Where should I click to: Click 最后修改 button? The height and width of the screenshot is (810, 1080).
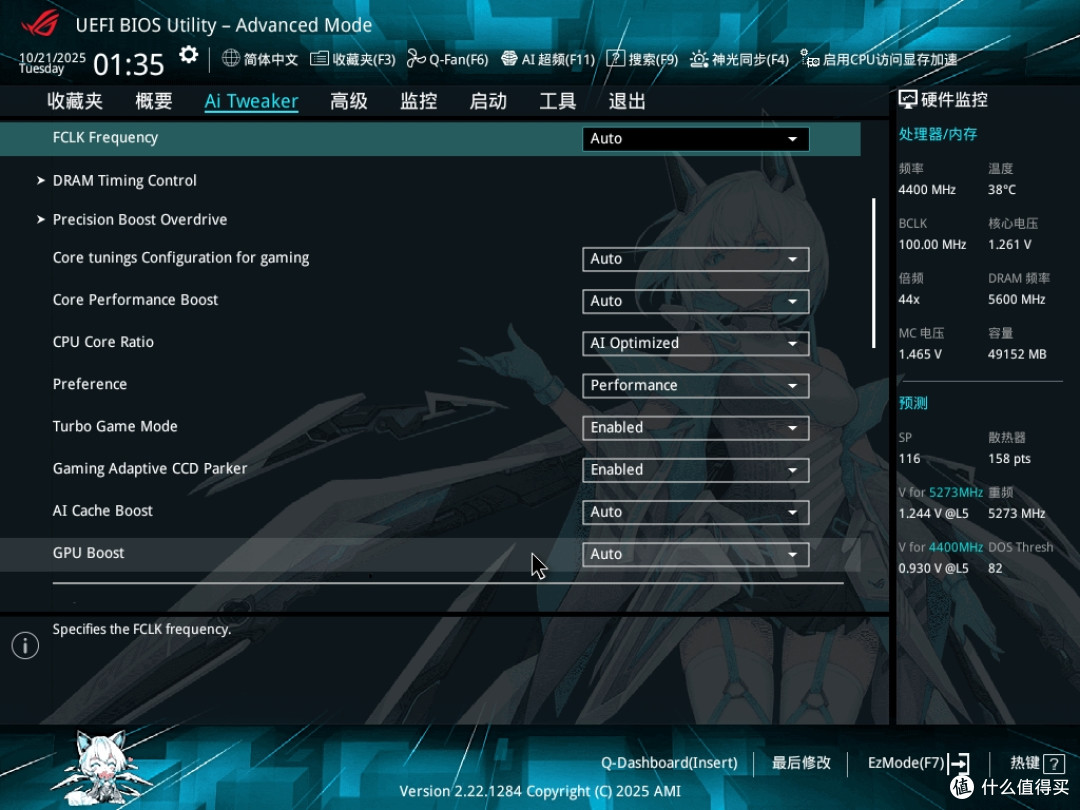[801, 763]
